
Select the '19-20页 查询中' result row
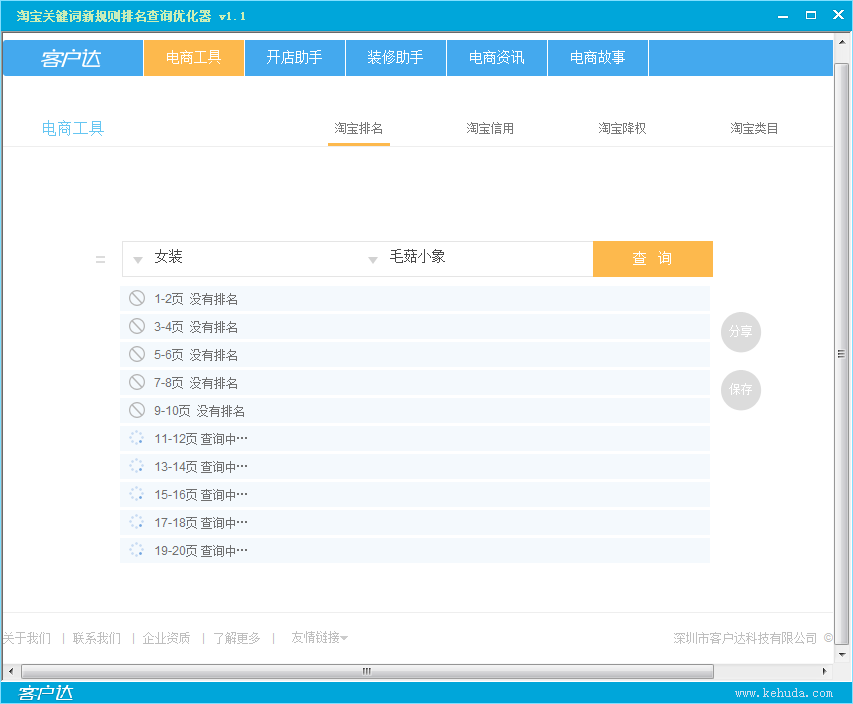click(415, 551)
